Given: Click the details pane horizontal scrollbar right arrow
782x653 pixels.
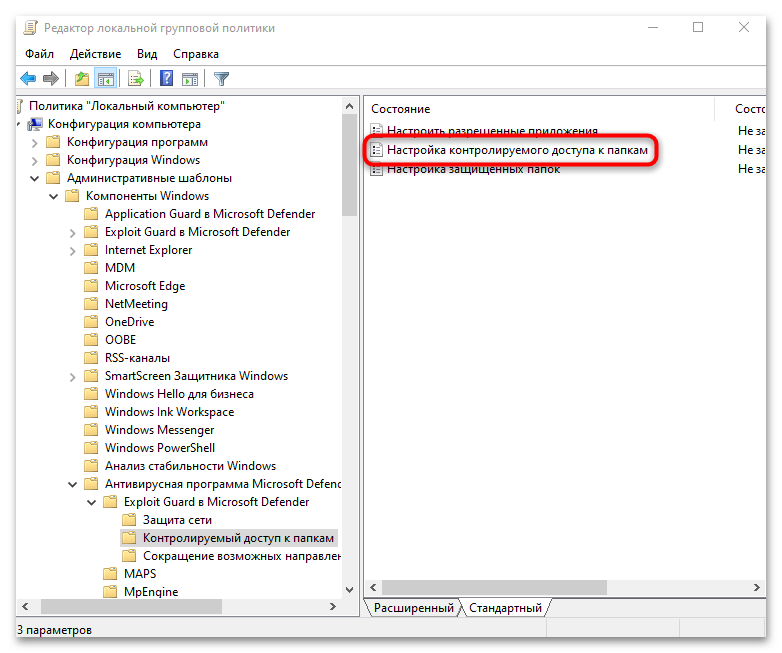Looking at the screenshot, I should coord(757,587).
